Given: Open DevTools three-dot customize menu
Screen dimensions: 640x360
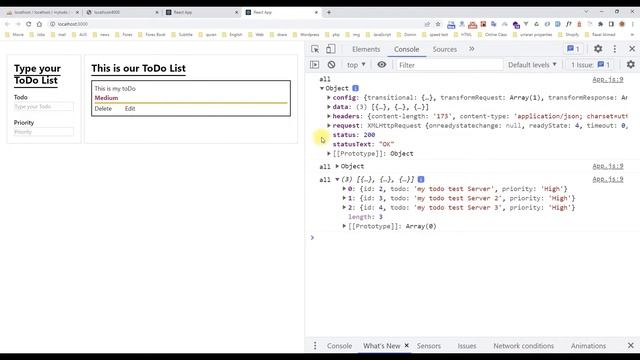Looking at the screenshot, I should pyautogui.click(x=615, y=49).
